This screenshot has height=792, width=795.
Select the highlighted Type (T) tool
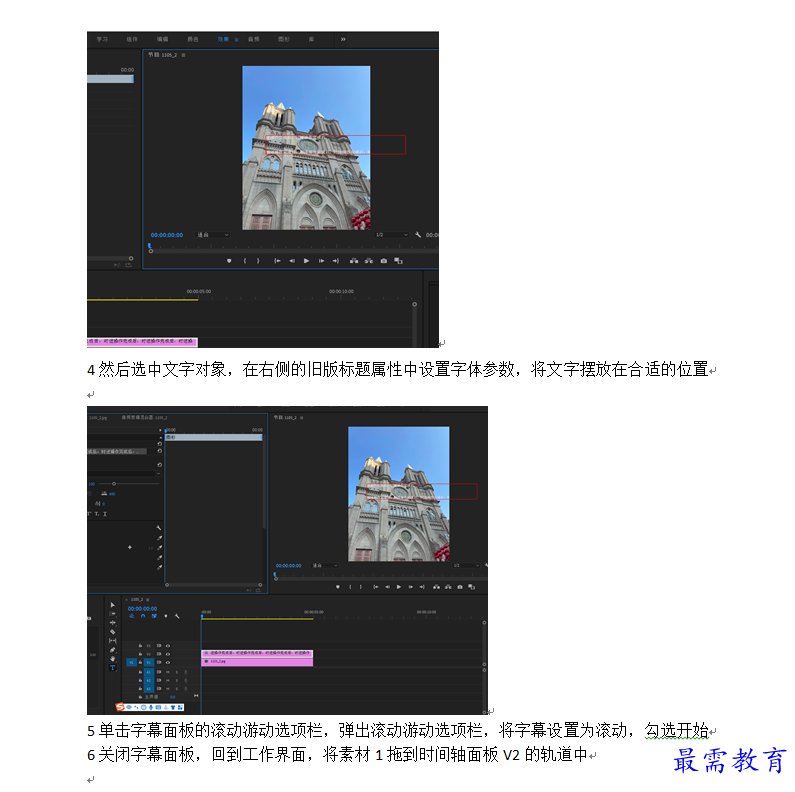click(x=113, y=668)
